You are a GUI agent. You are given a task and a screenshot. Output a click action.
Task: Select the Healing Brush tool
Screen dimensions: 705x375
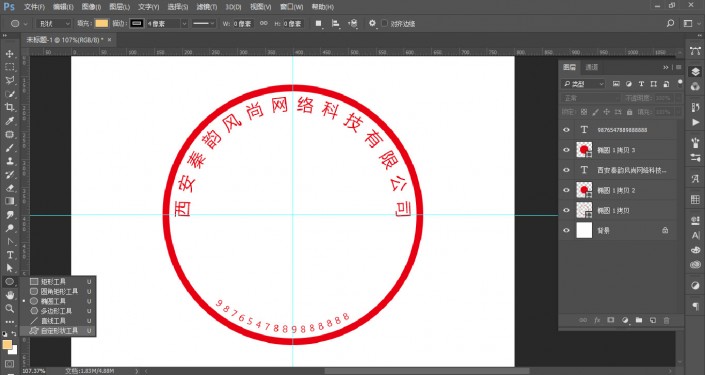[x=9, y=134]
